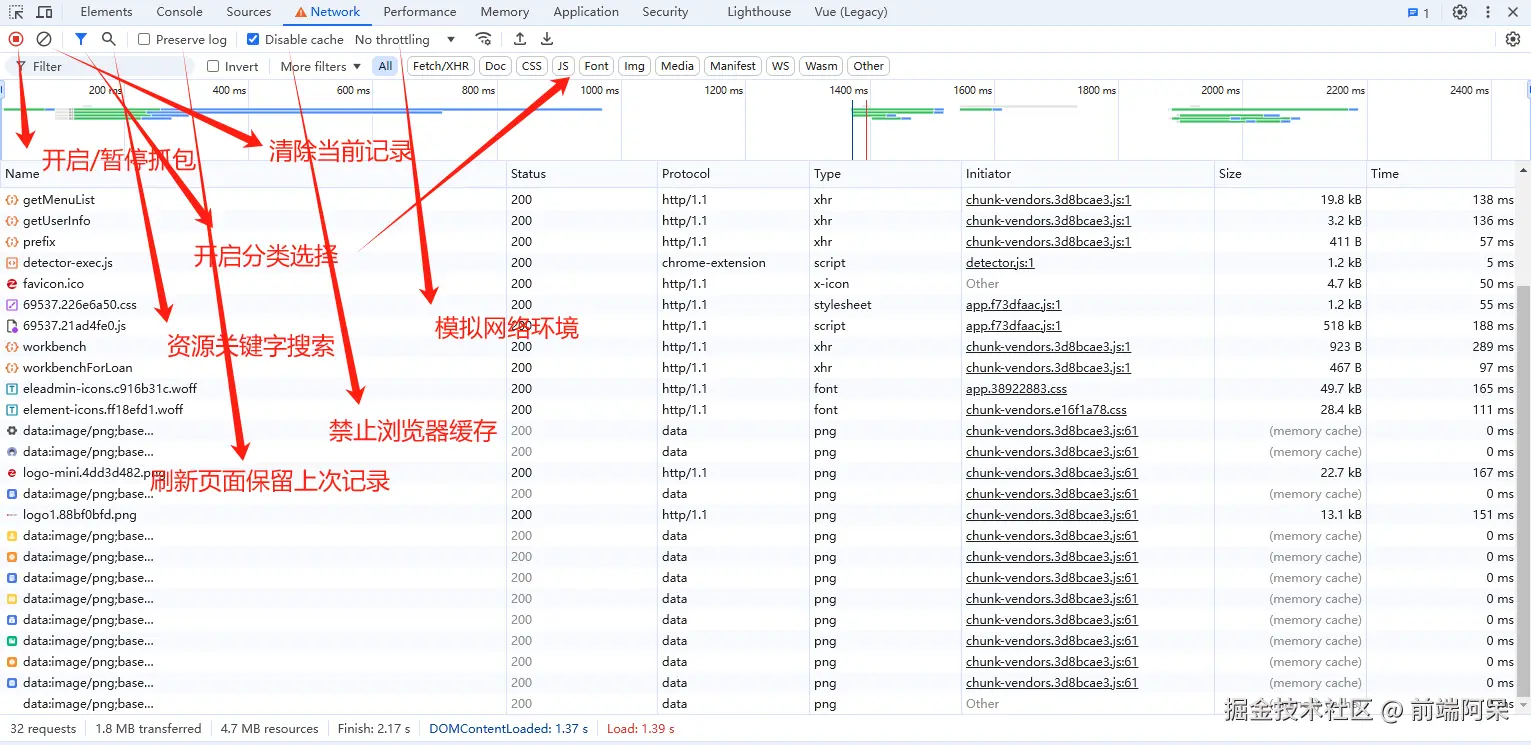This screenshot has height=745, width=1531.
Task: Click the 1000 ms overview timeline label
Action: tap(600, 90)
